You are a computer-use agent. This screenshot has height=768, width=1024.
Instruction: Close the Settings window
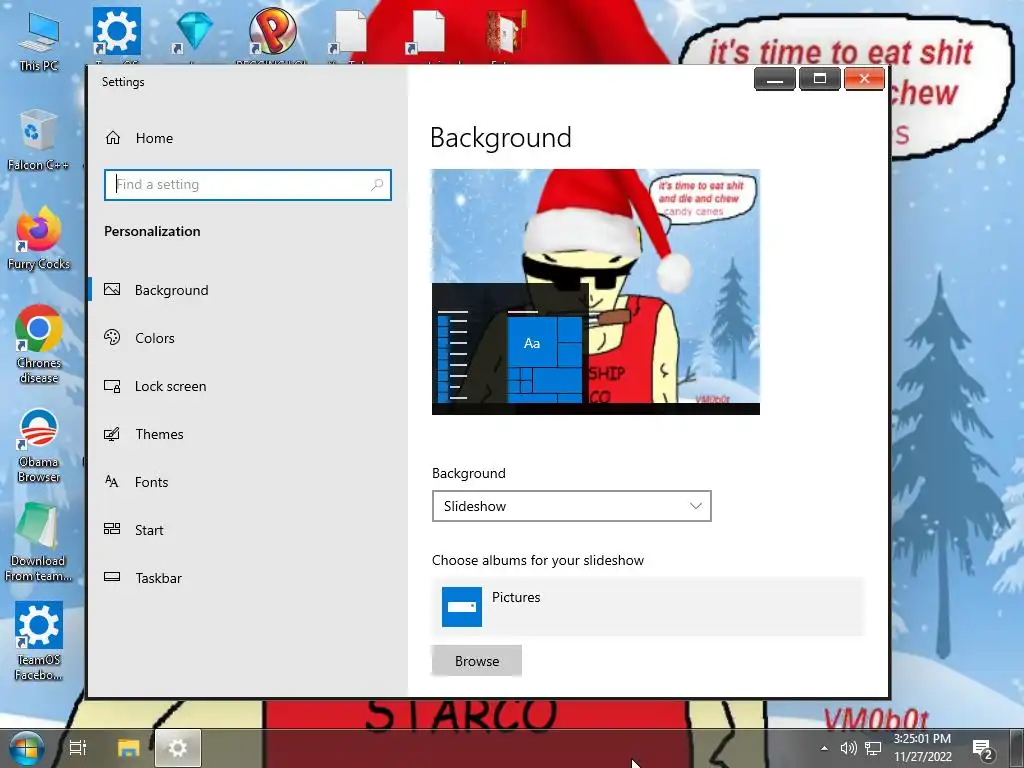point(864,79)
